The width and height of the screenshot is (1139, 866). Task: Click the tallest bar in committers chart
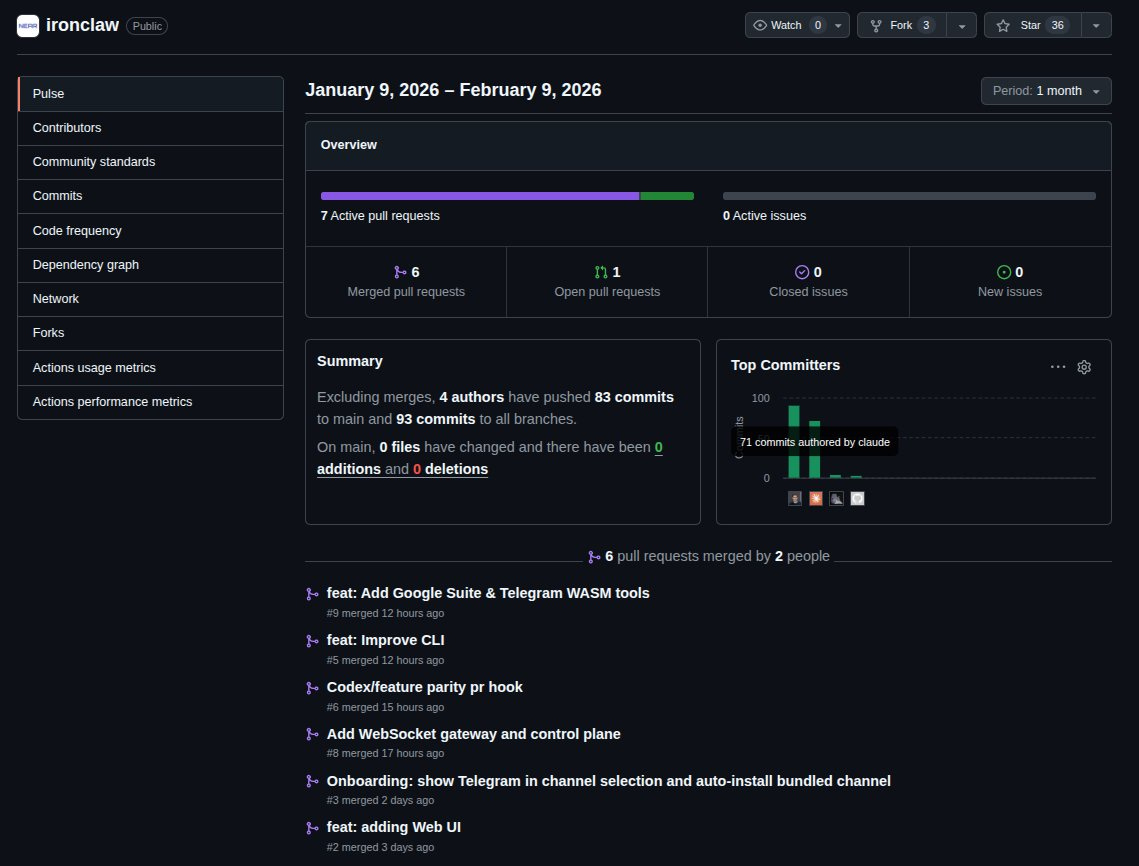[x=794, y=442]
